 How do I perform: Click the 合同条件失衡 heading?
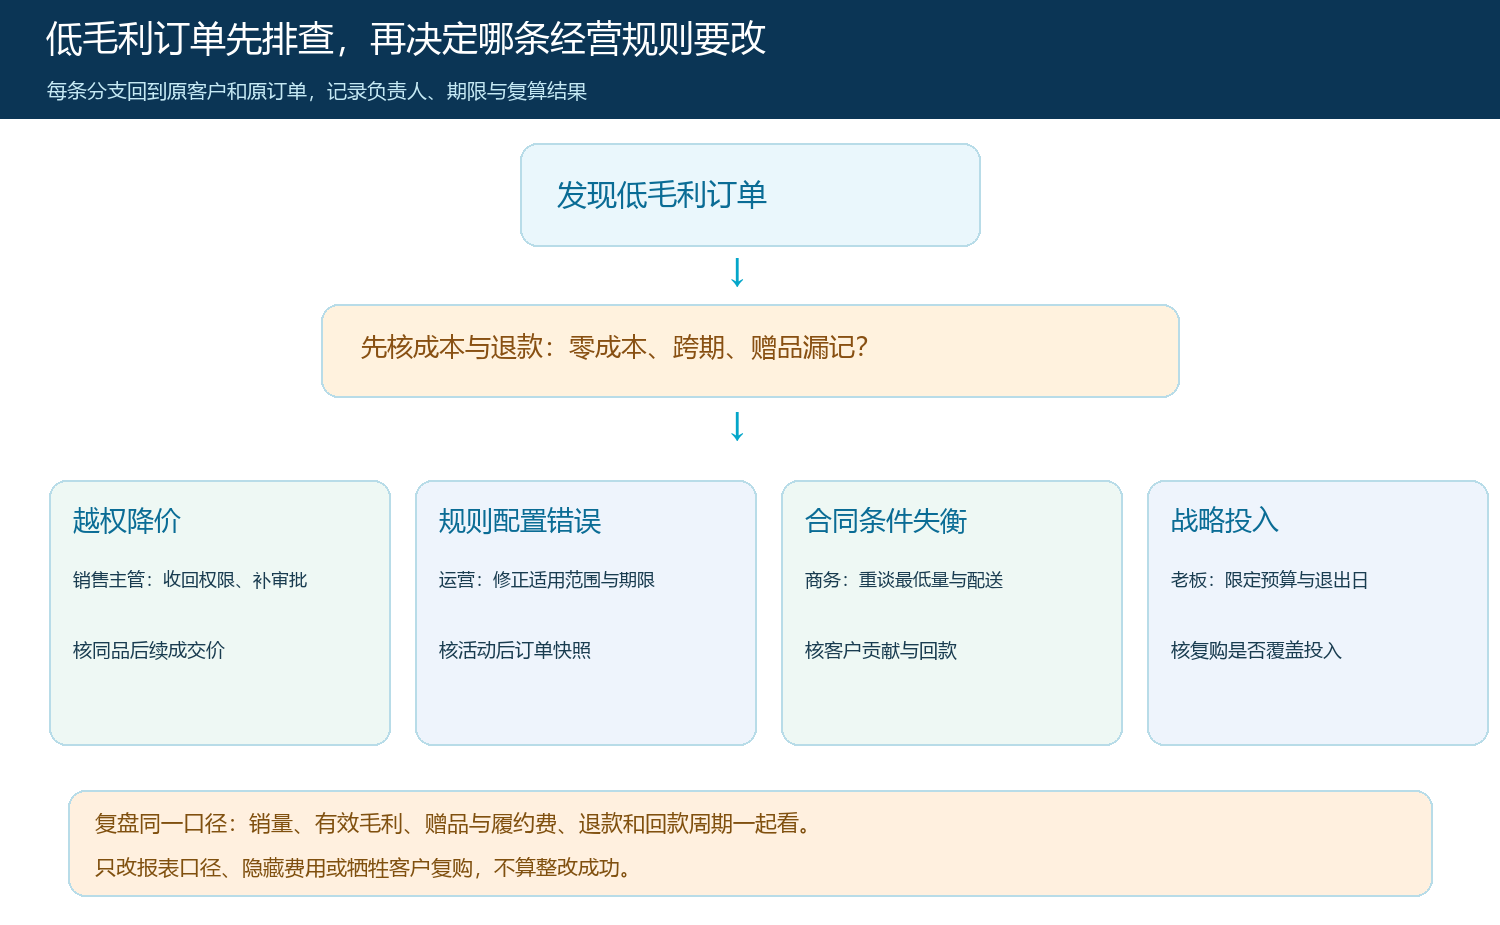pyautogui.click(x=886, y=521)
